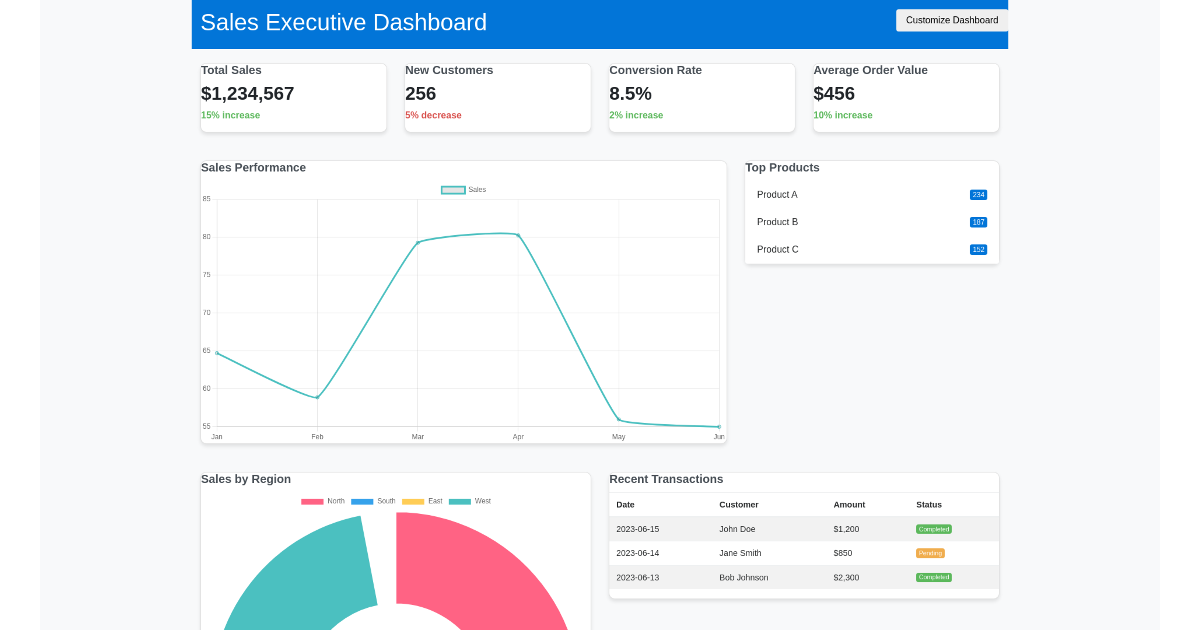
Task: Click the pink North segment of the donut chart
Action: pos(480,570)
